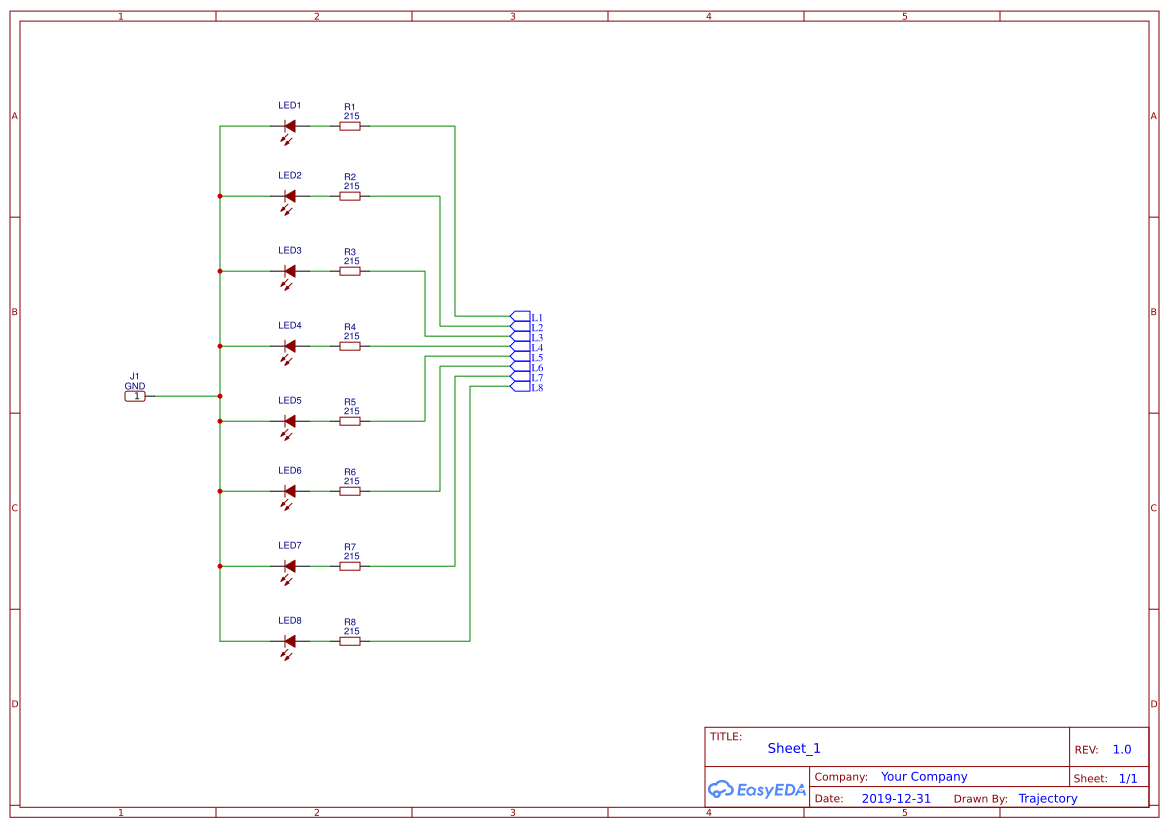Click the Your Company field
This screenshot has height=828, width=1169.
point(923,776)
